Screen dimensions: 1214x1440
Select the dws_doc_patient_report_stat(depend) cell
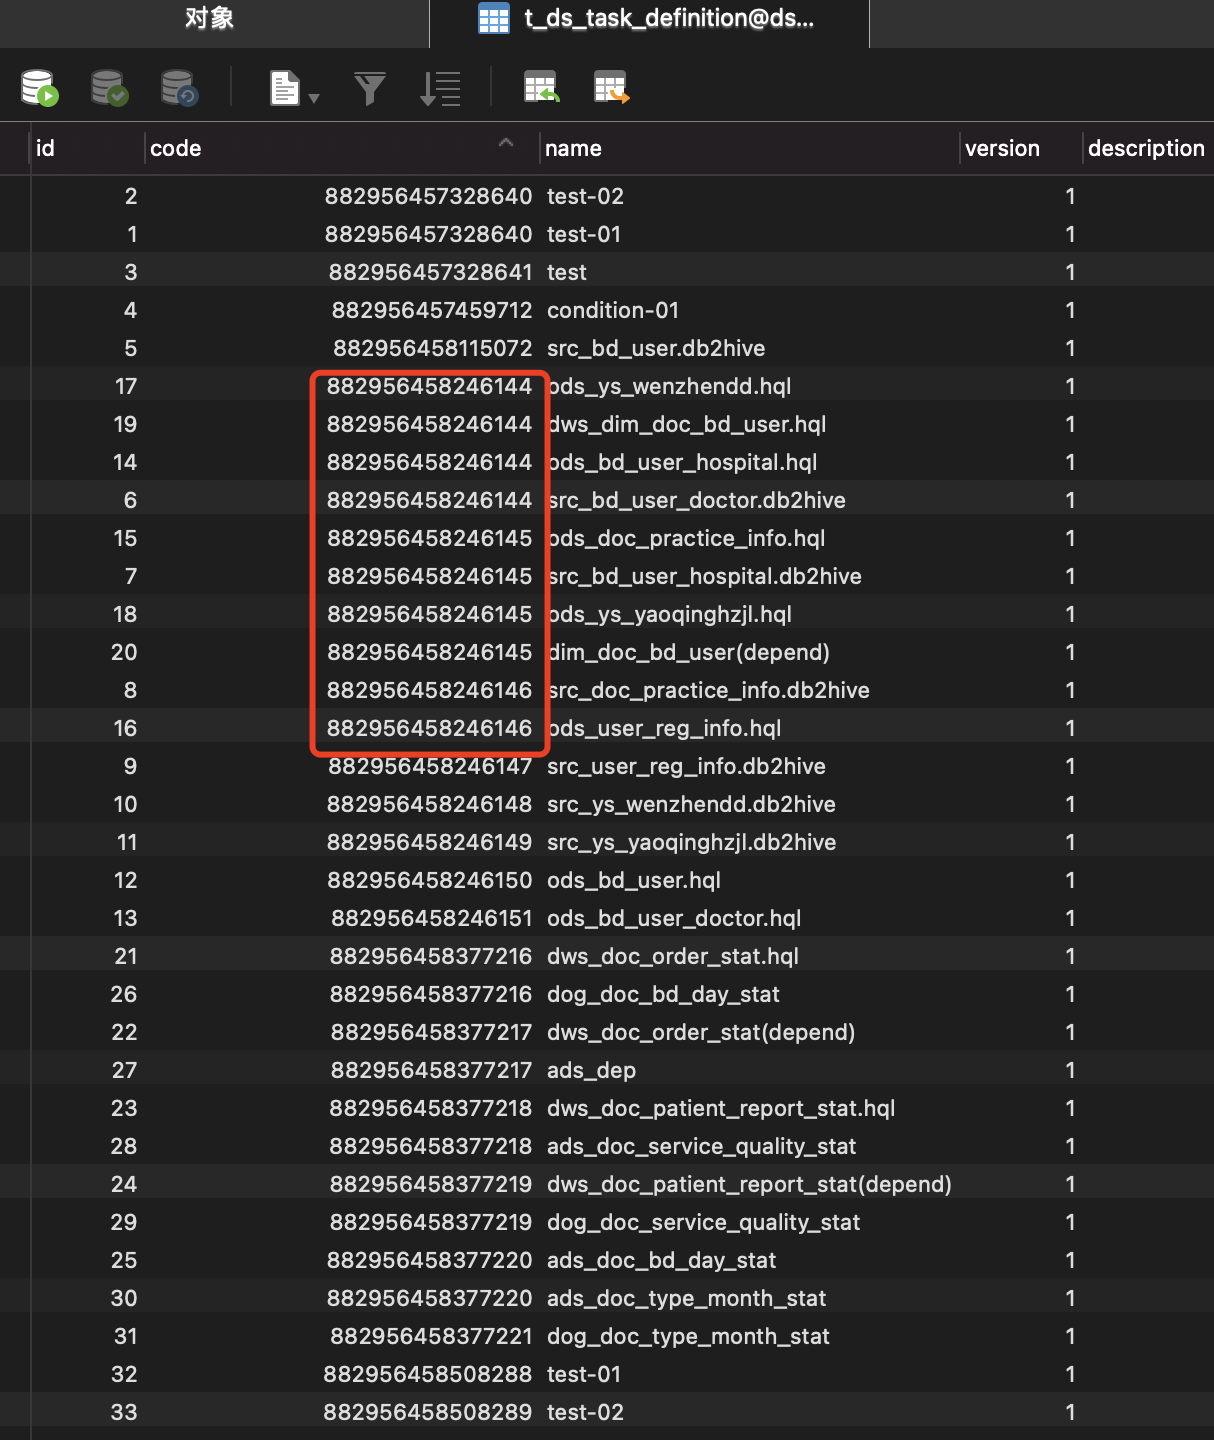click(x=749, y=1184)
